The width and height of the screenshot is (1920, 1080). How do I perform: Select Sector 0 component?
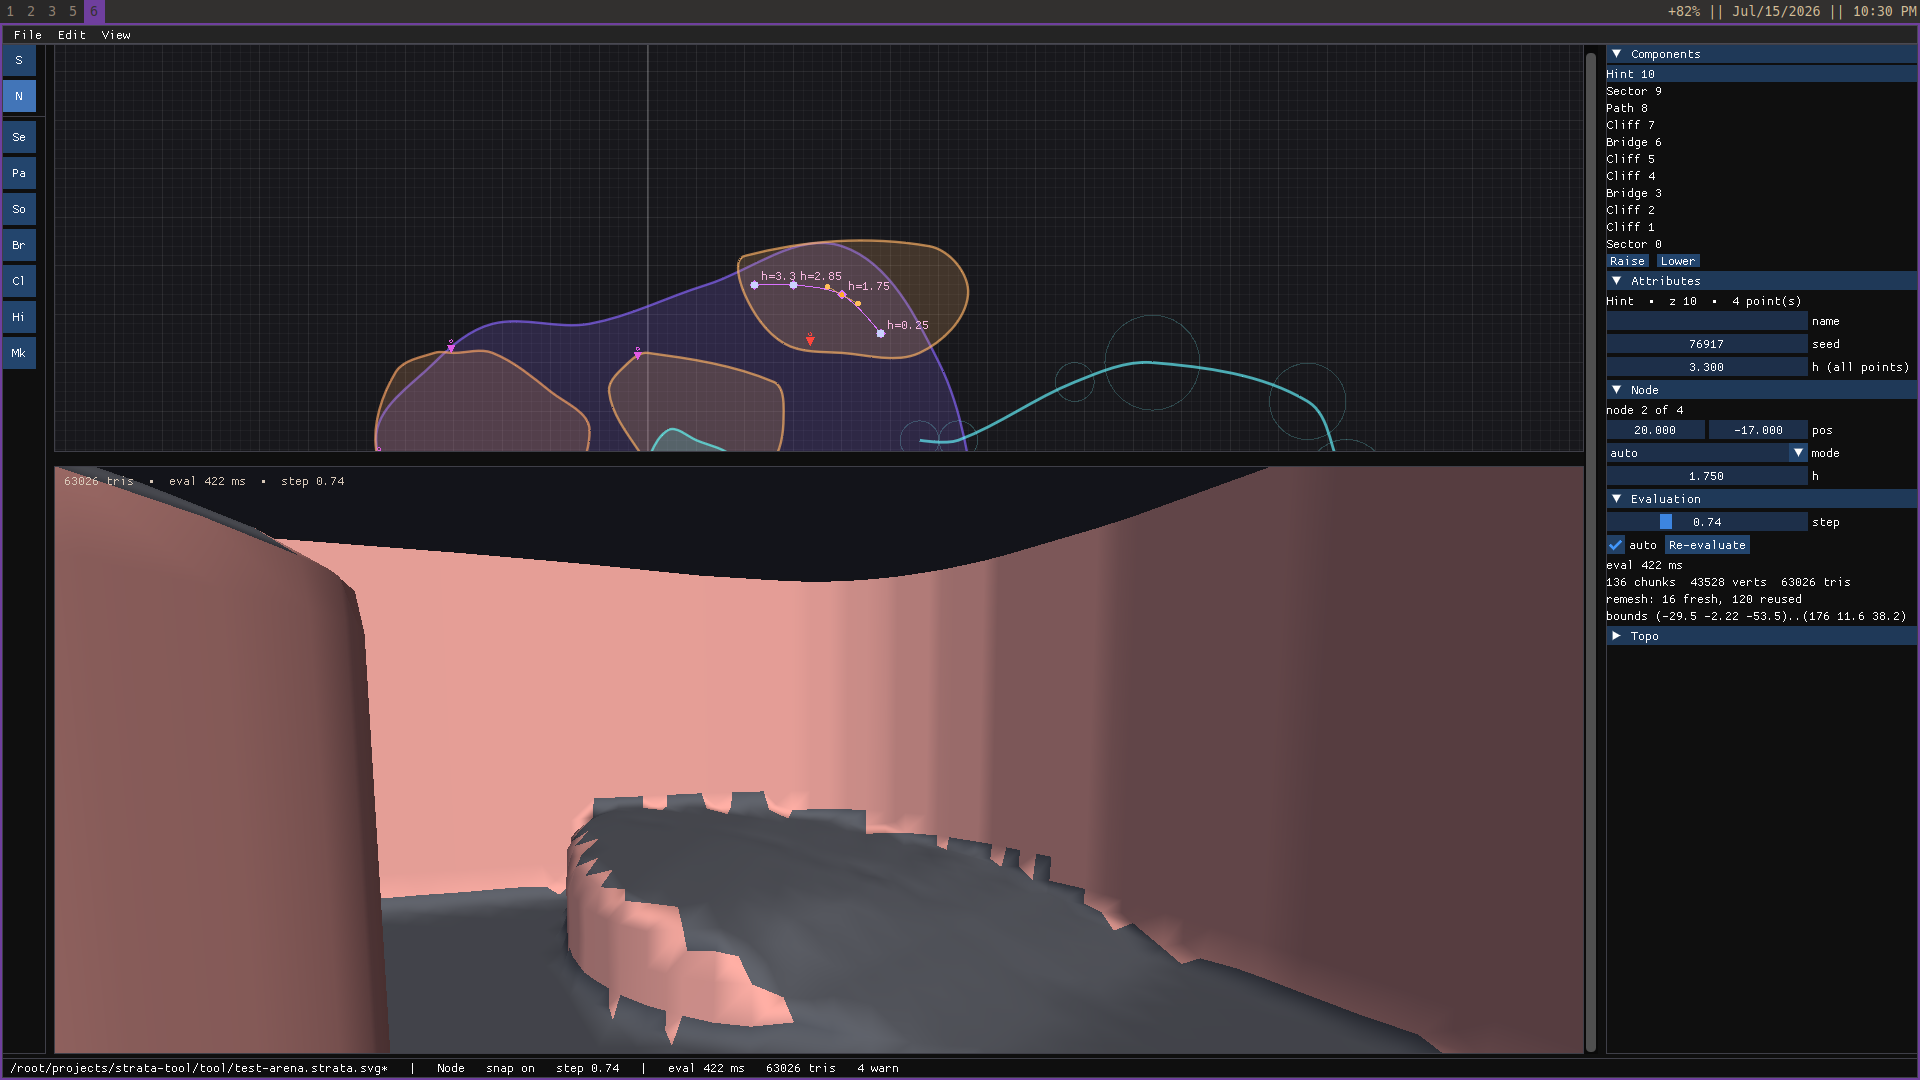(1761, 244)
